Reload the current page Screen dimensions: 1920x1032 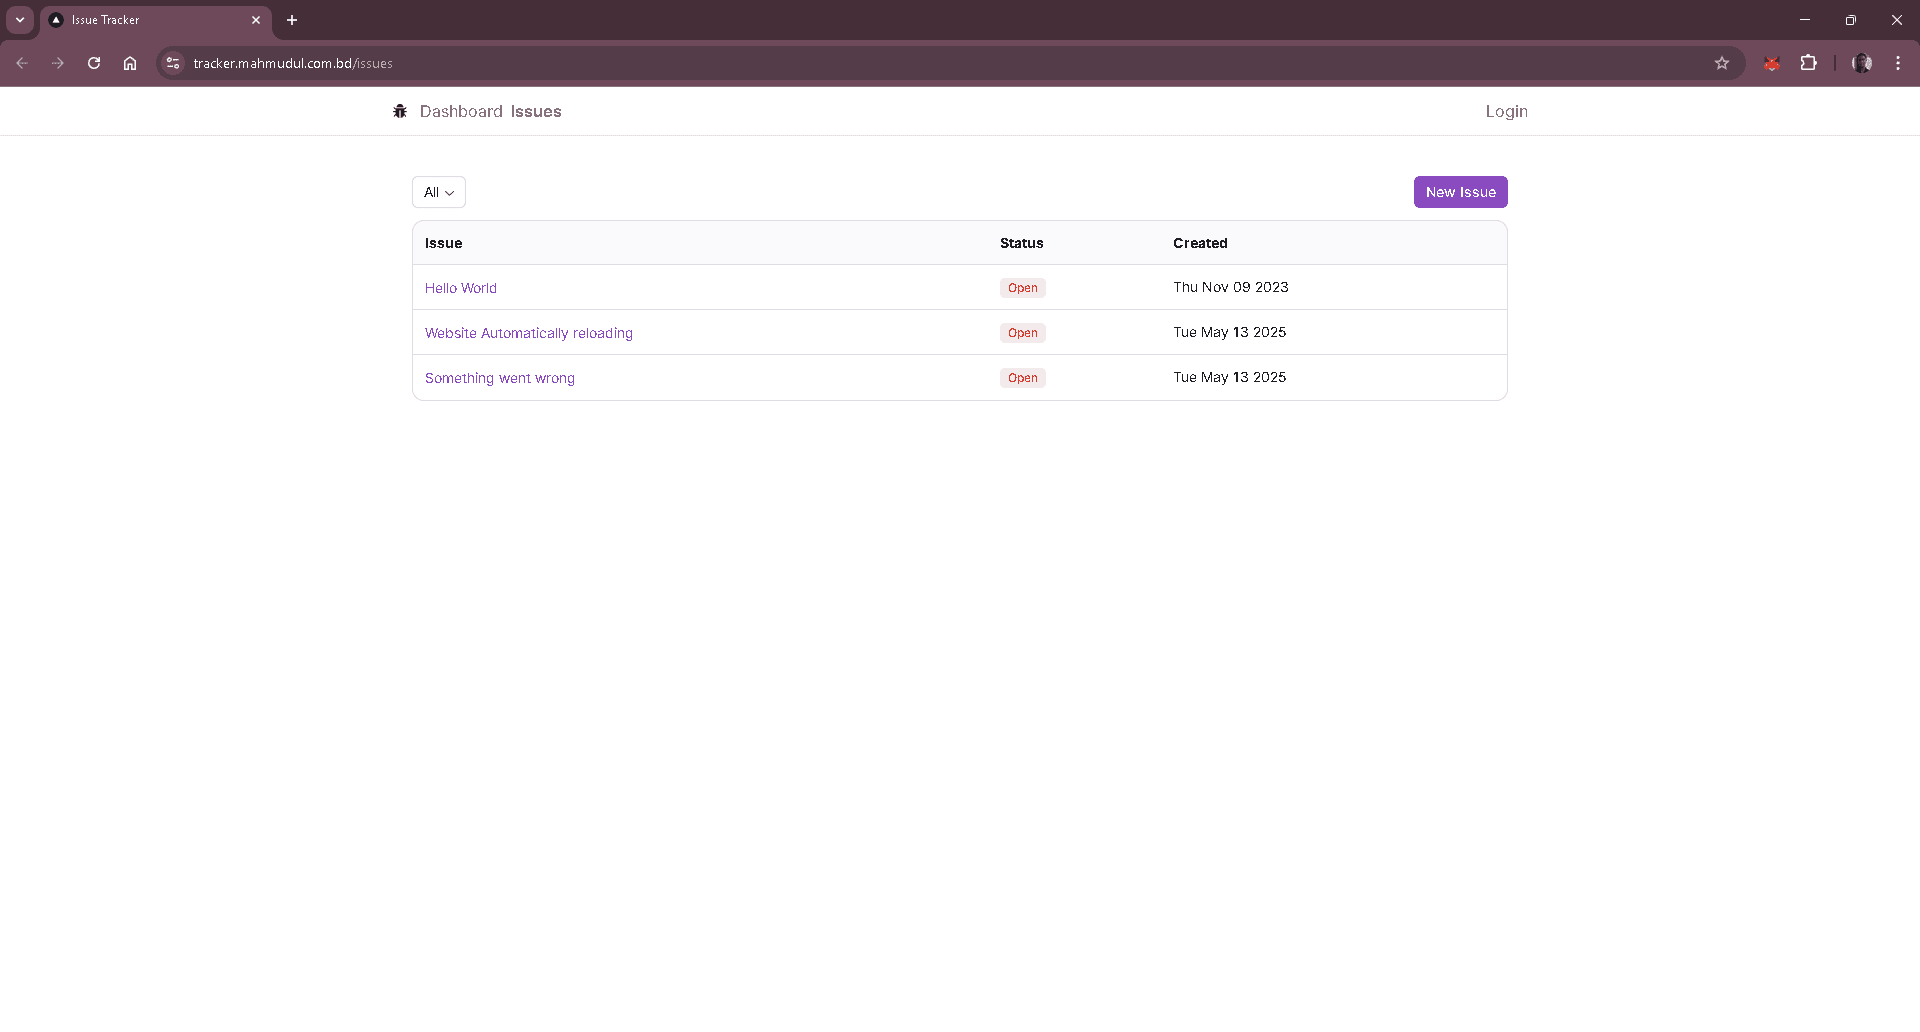[x=93, y=63]
